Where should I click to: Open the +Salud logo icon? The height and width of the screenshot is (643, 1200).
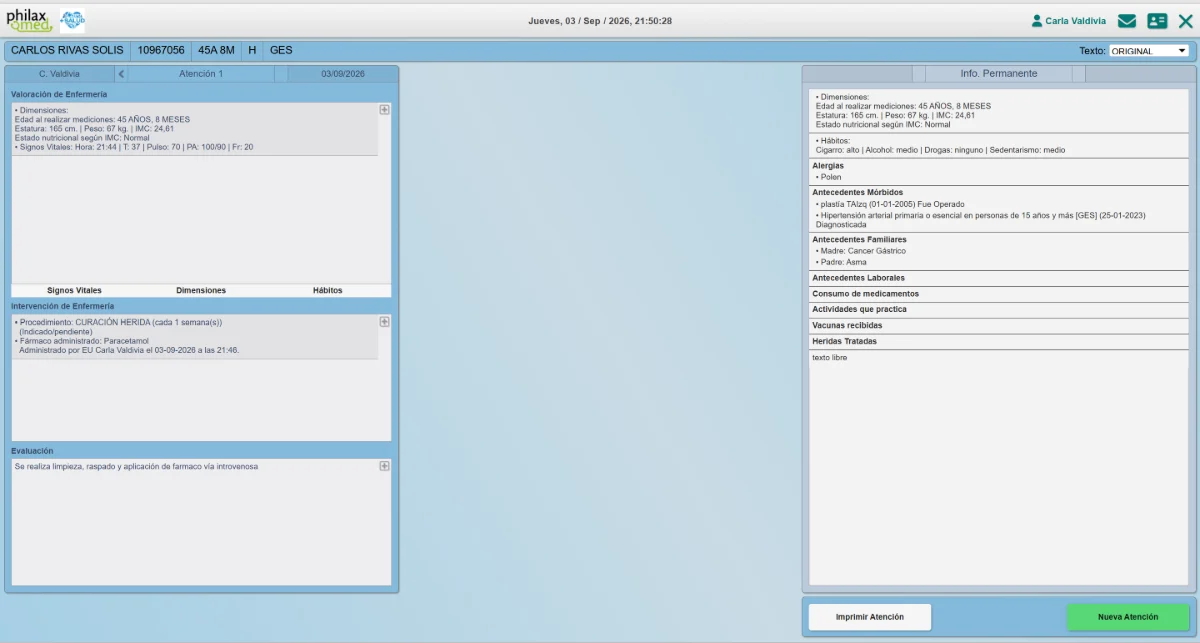click(73, 20)
